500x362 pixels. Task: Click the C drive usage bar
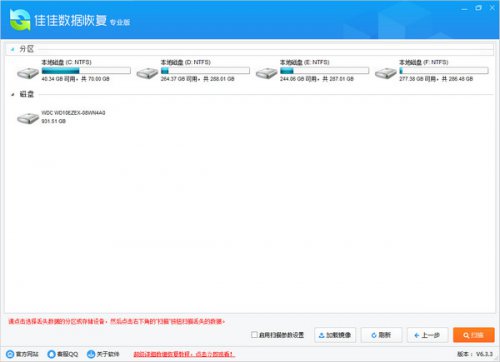click(86, 71)
